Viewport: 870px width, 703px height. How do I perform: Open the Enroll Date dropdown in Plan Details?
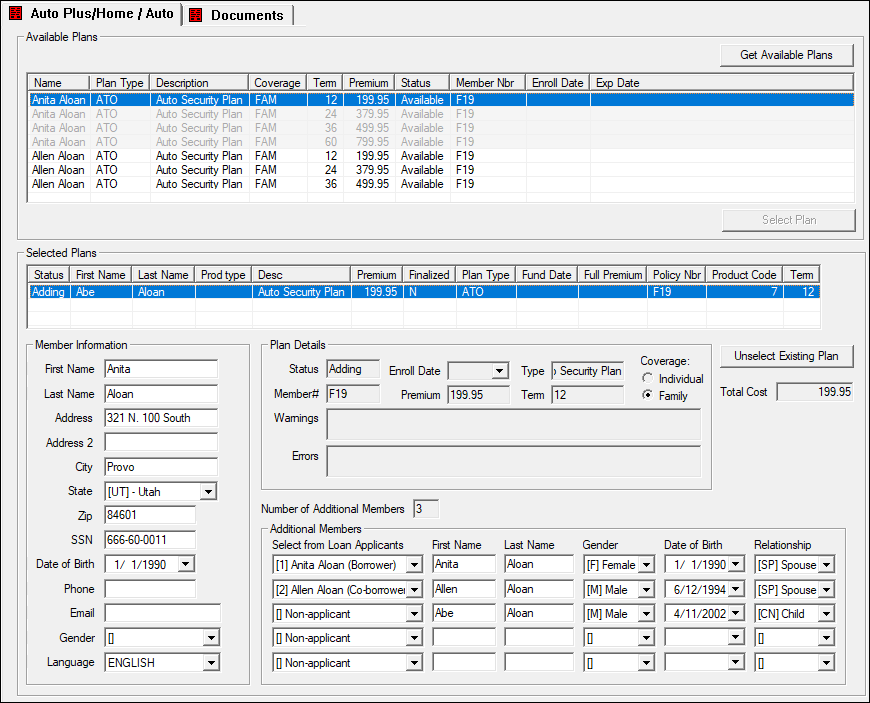point(499,371)
